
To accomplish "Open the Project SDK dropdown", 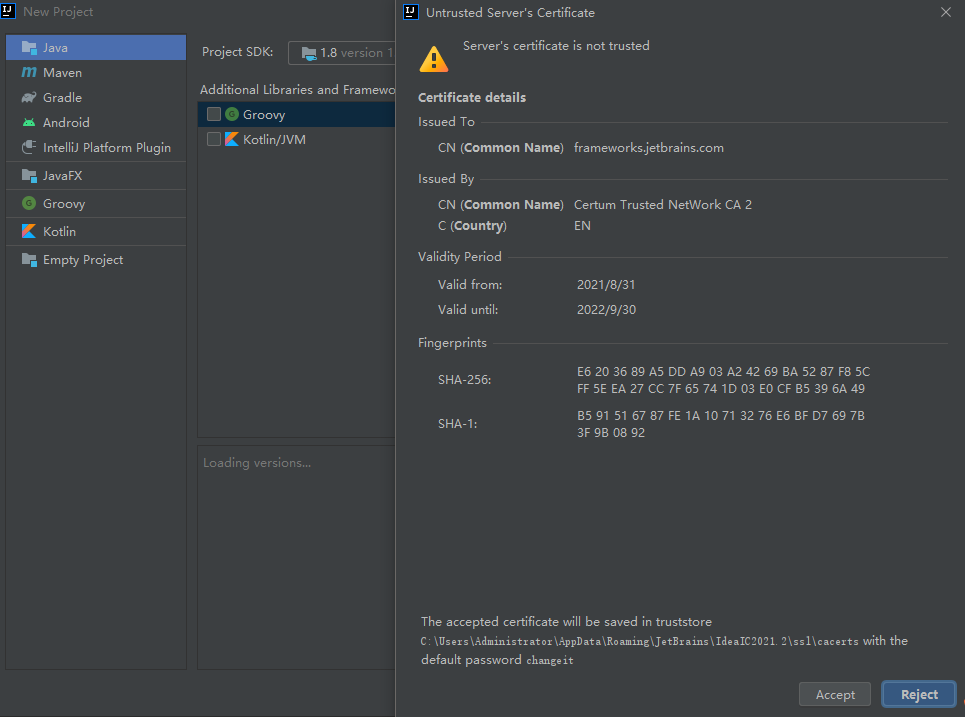I will (342, 53).
